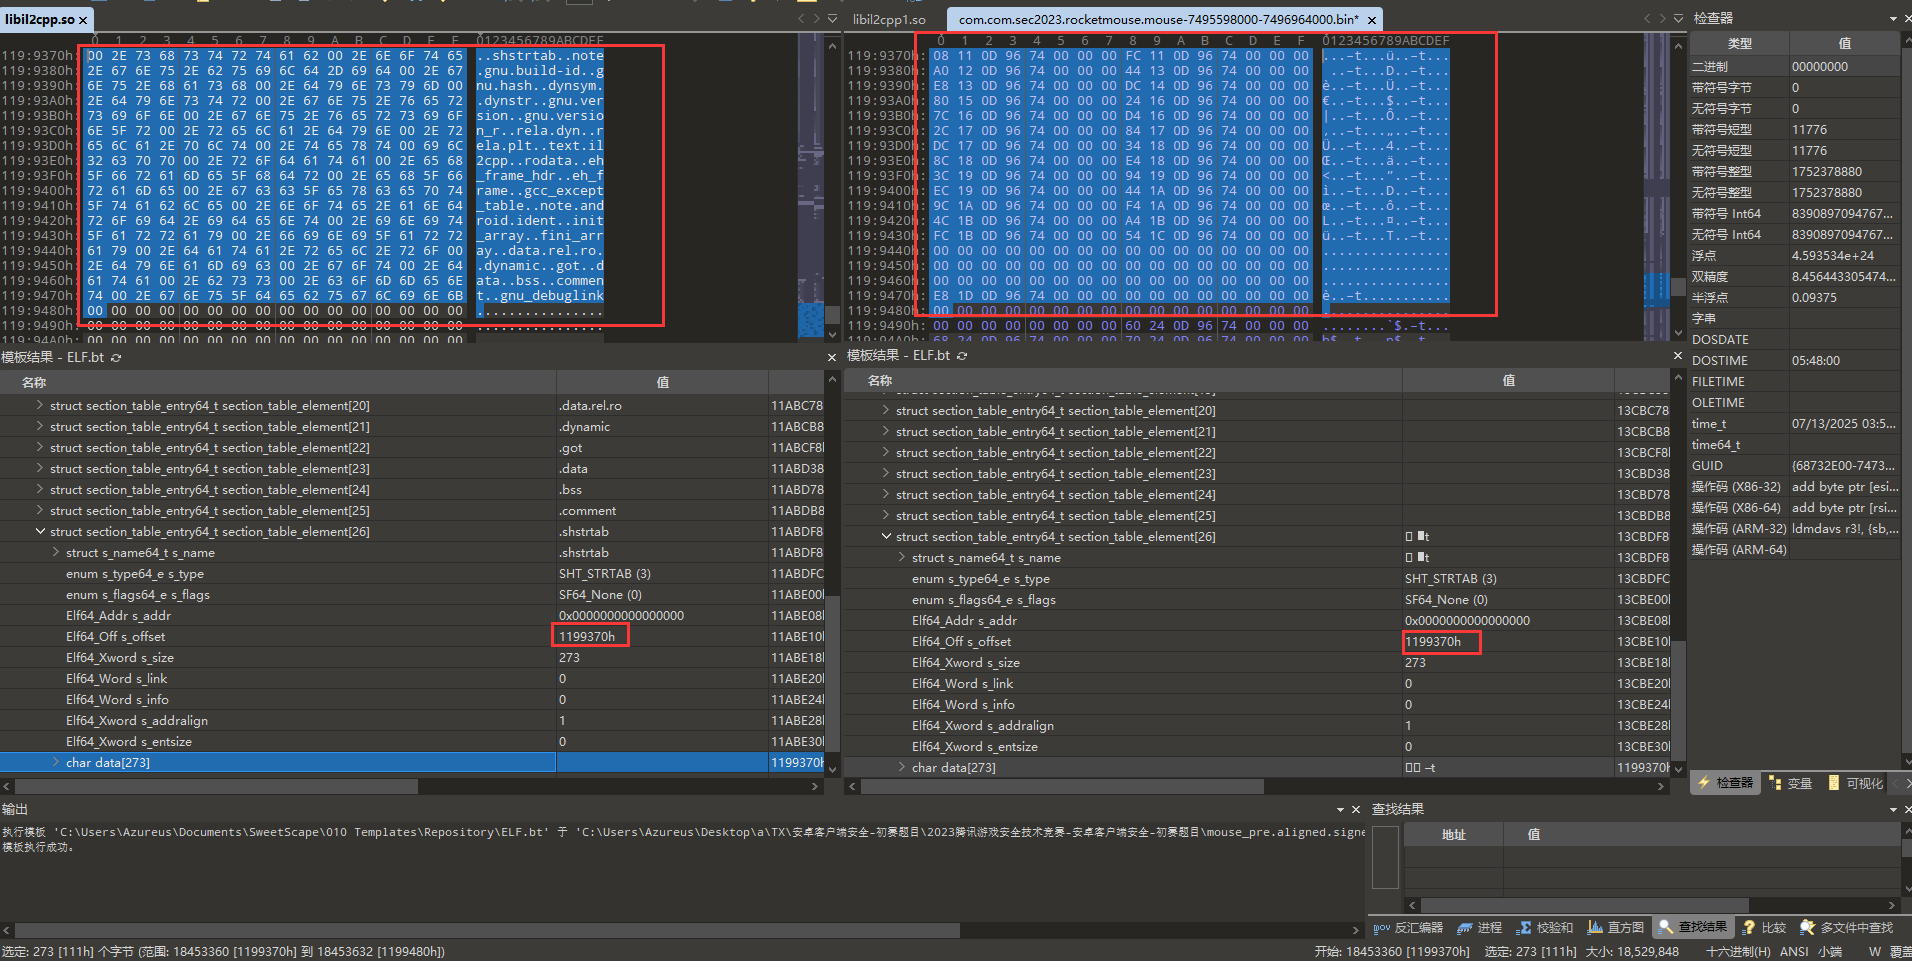Open Disassembler panel tab icon
Screen dimensions: 1912x961
click(x=1381, y=928)
